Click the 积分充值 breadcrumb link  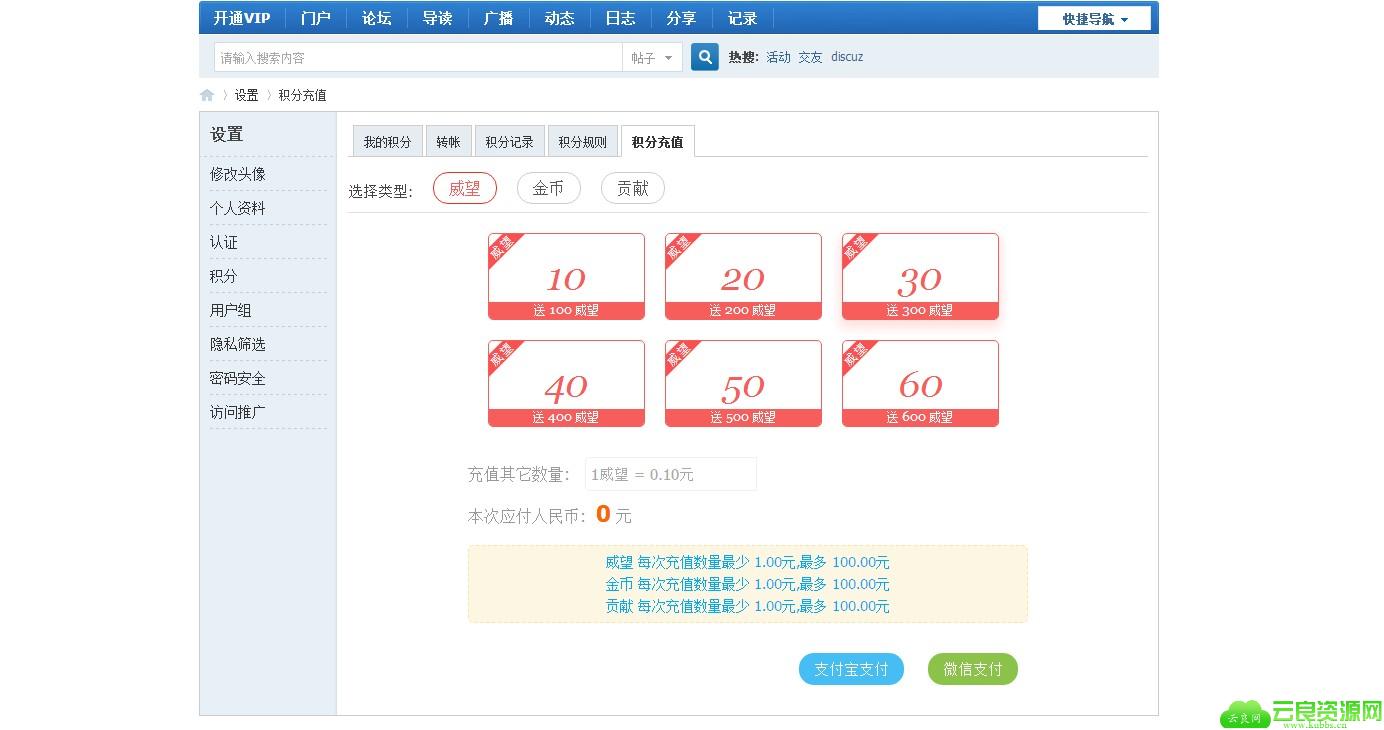click(302, 95)
